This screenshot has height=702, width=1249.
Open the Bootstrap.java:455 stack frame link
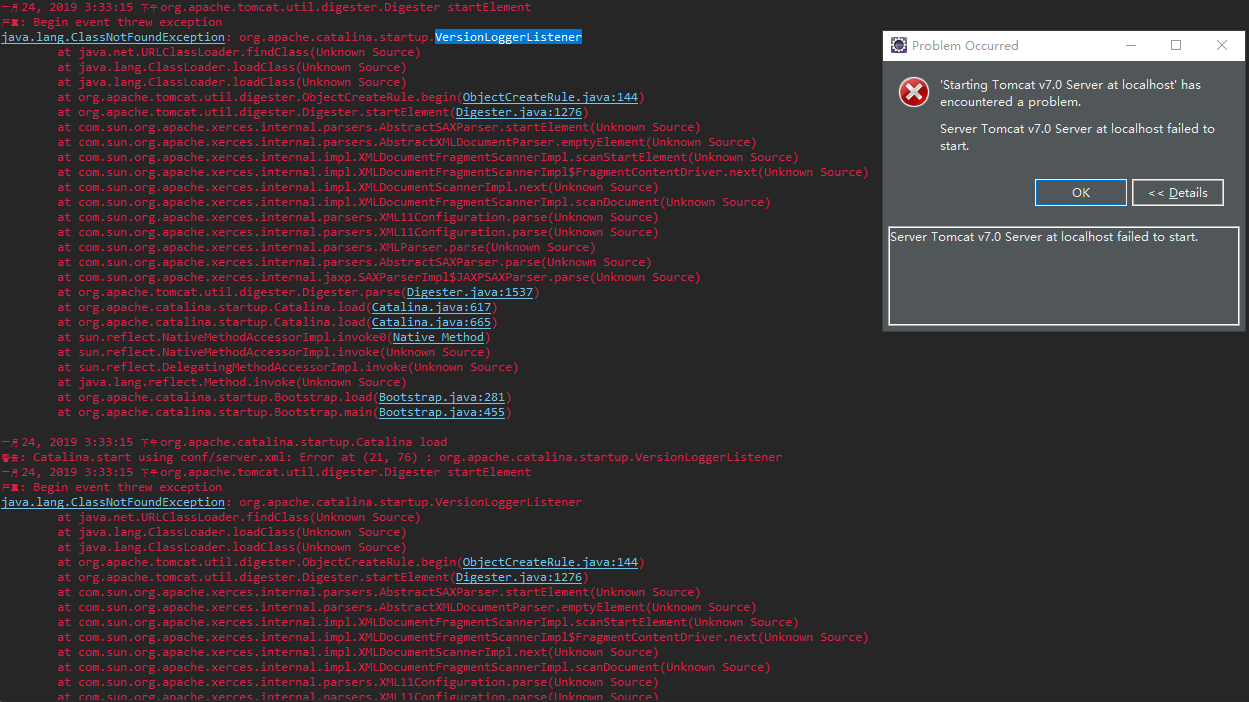click(442, 412)
